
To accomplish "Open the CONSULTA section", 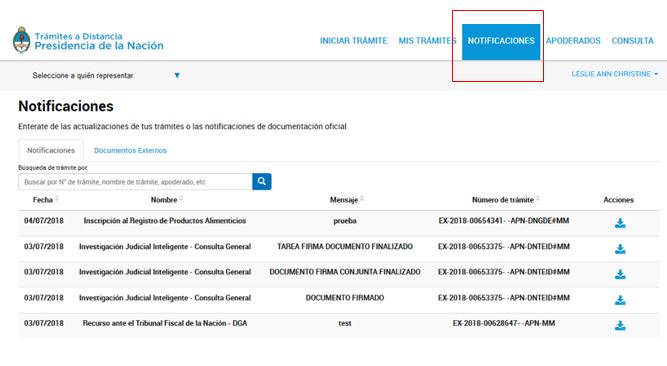I will (632, 41).
